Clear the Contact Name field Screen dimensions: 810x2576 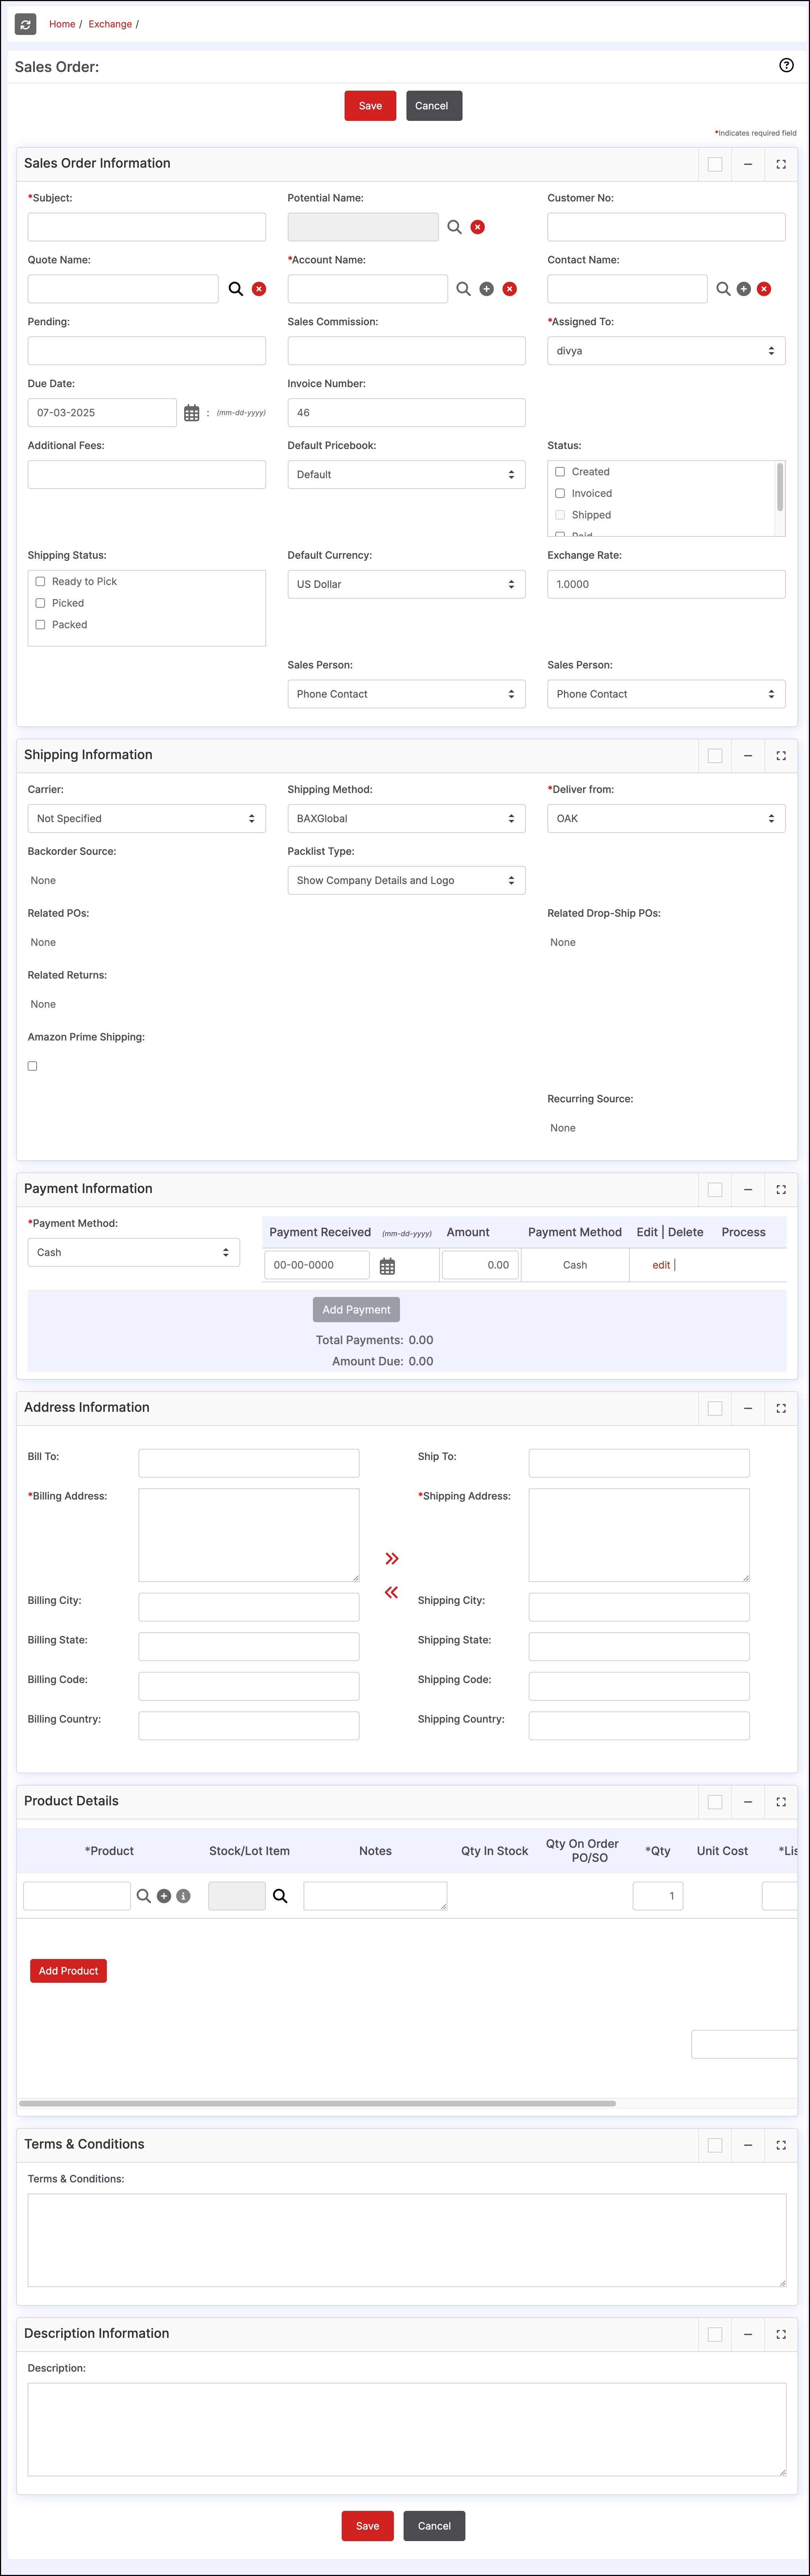point(764,289)
